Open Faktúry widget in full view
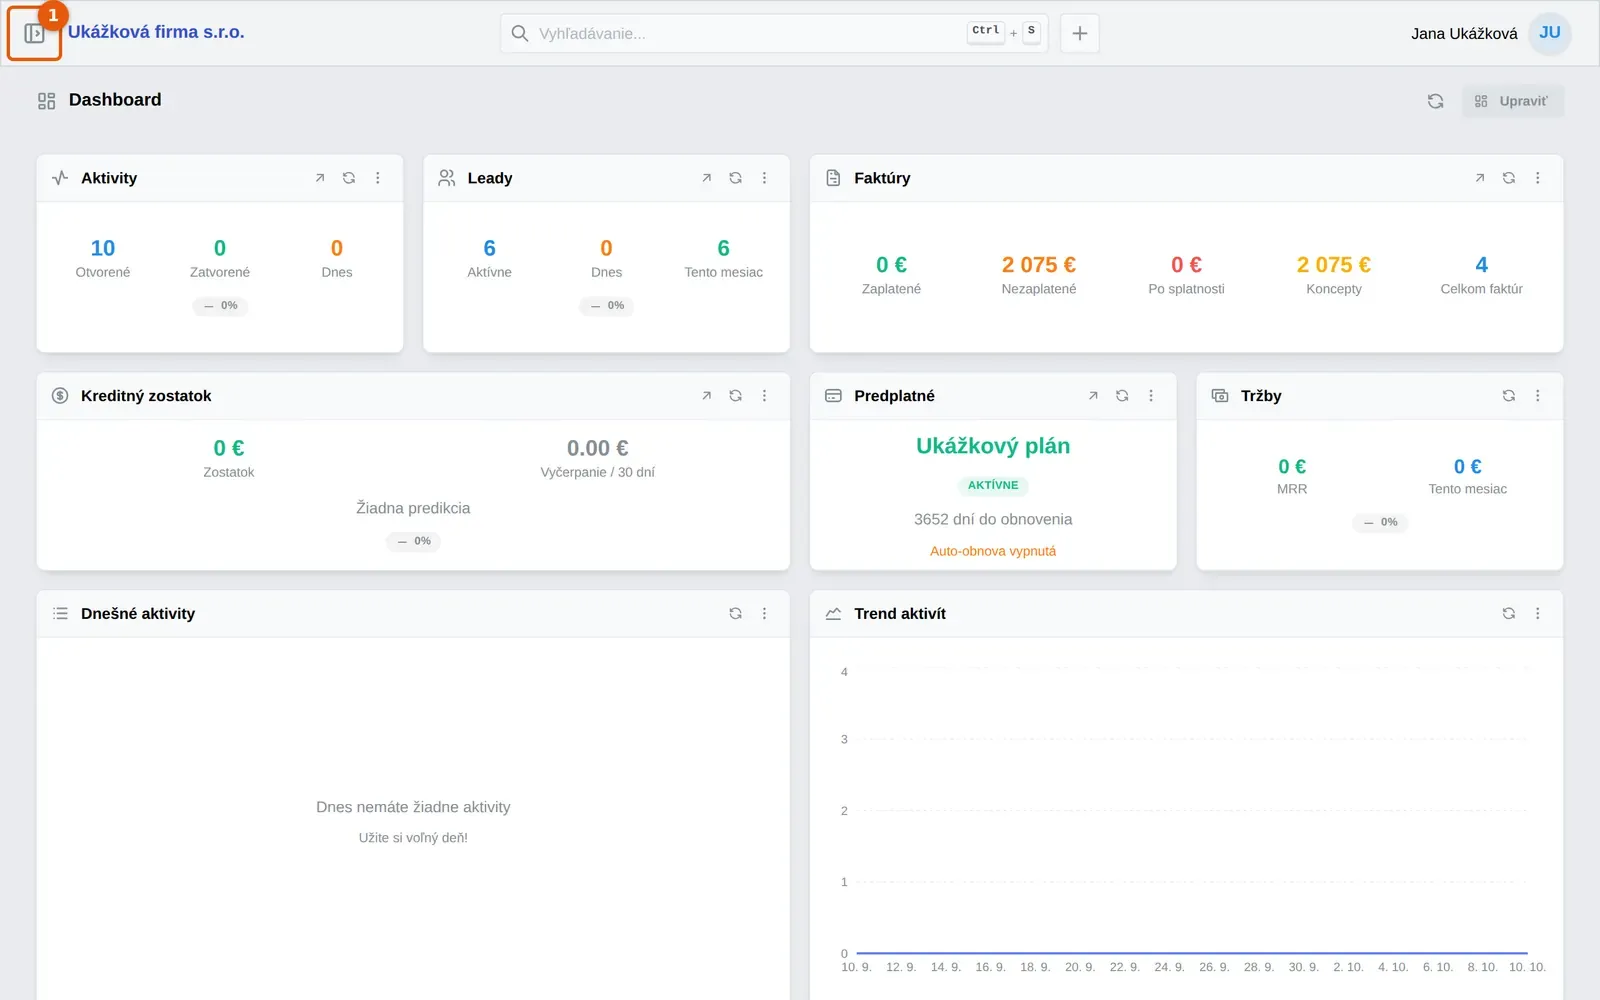This screenshot has height=1000, width=1600. click(x=1480, y=178)
